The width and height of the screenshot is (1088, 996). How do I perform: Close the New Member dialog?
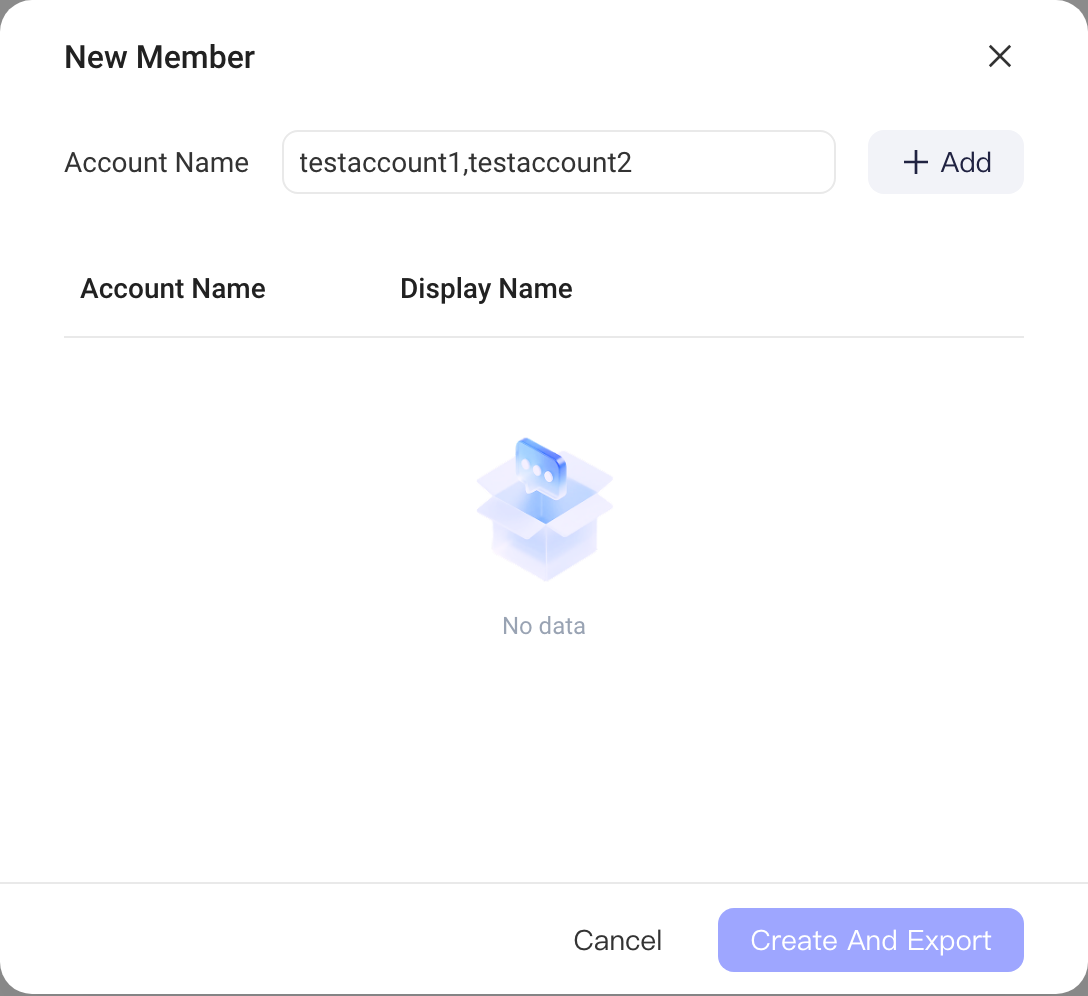coord(999,56)
